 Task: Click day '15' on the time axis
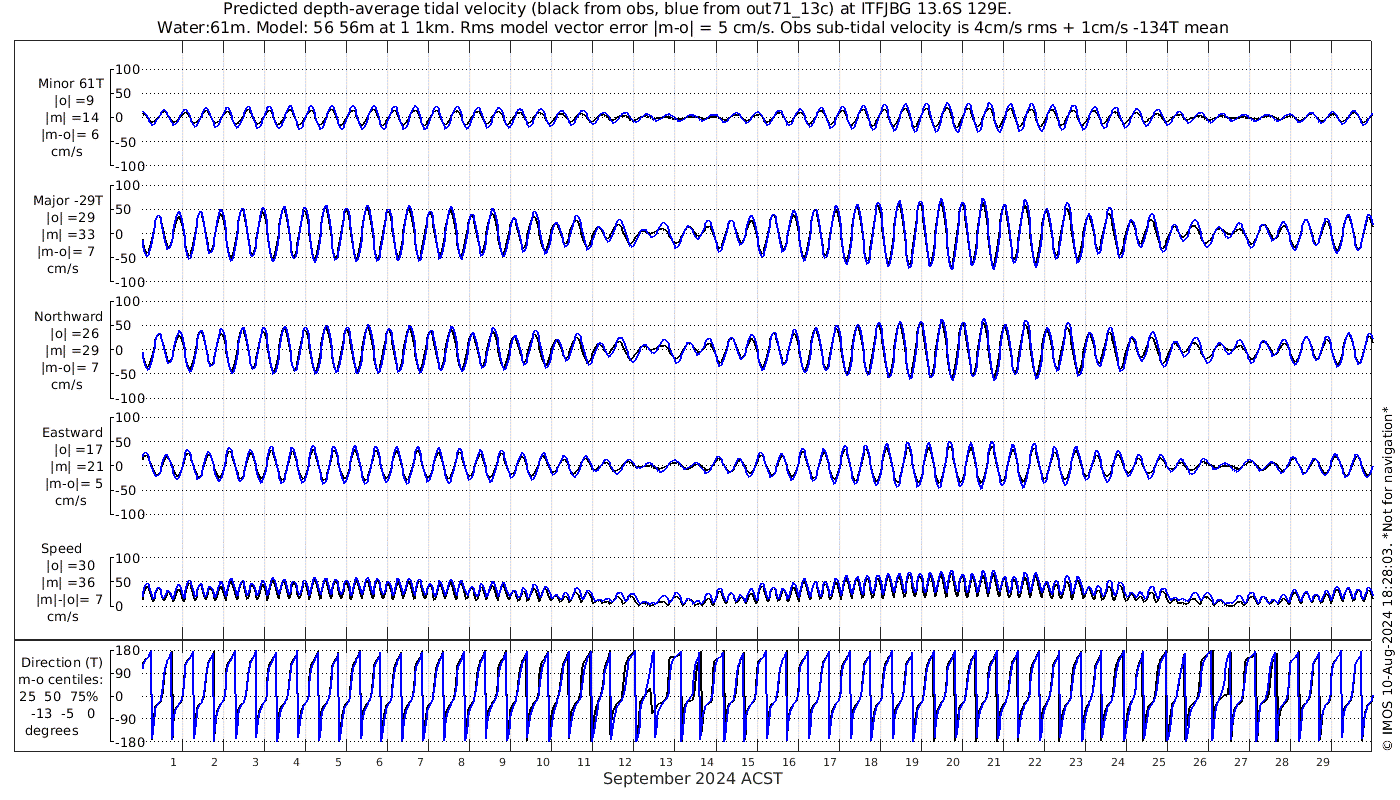(748, 762)
